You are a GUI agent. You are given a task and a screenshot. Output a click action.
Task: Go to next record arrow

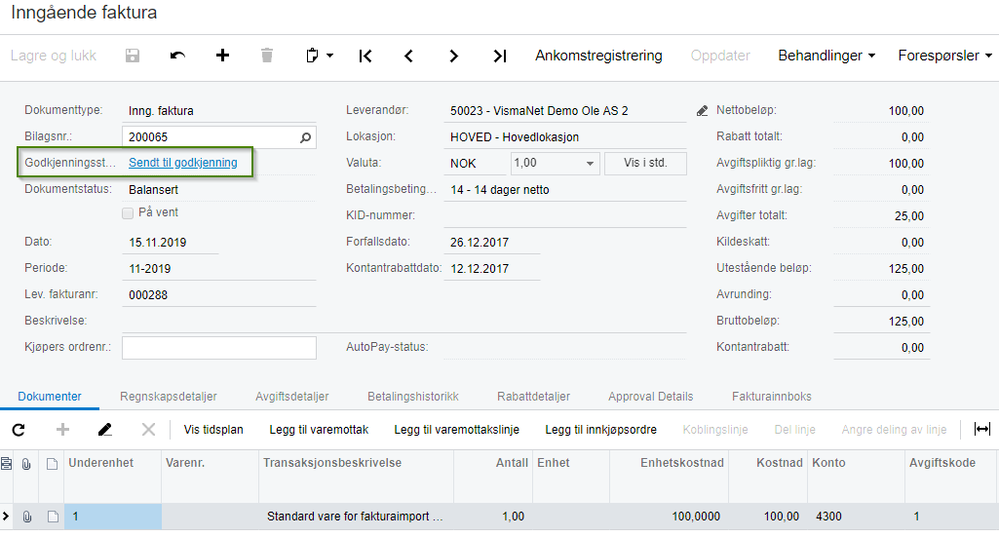point(454,56)
